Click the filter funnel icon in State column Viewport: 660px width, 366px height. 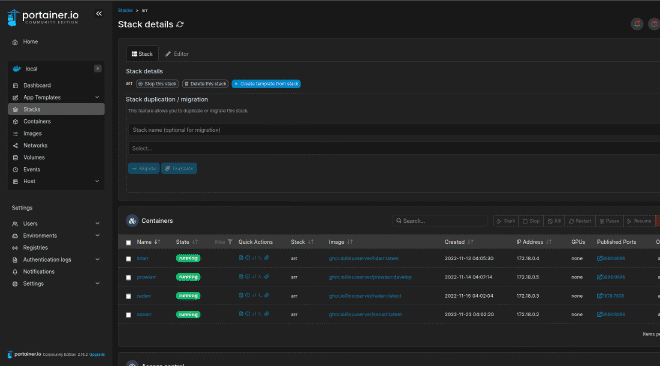[230, 242]
